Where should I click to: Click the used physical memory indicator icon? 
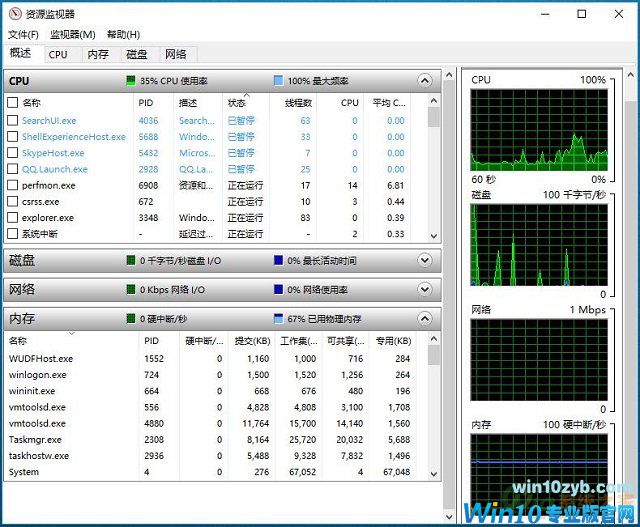tap(278, 318)
